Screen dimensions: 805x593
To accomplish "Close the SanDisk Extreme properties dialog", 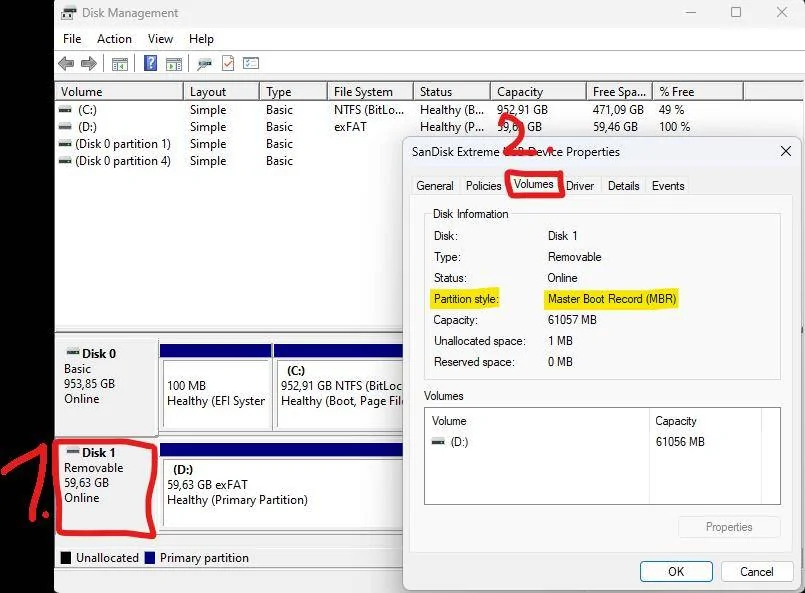I will tap(785, 151).
